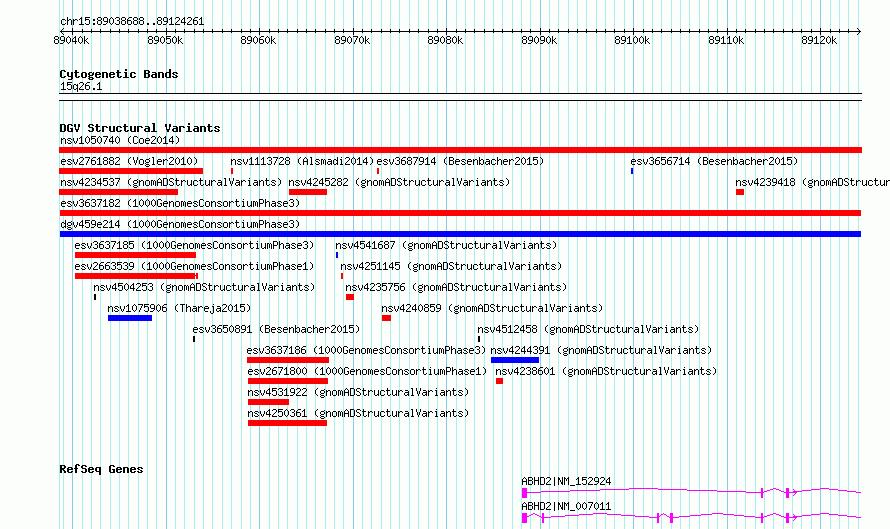Click the 89100k ruler position

[x=632, y=40]
